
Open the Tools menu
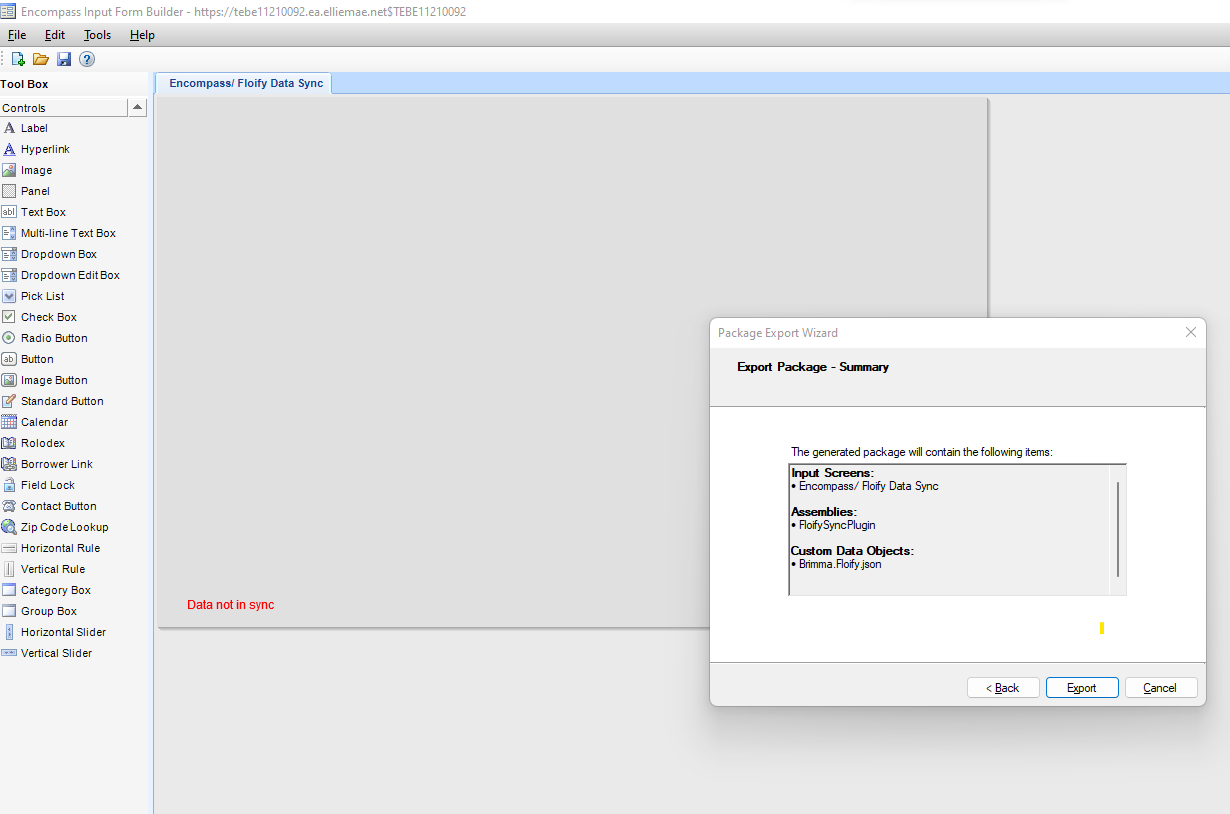[x=97, y=34]
